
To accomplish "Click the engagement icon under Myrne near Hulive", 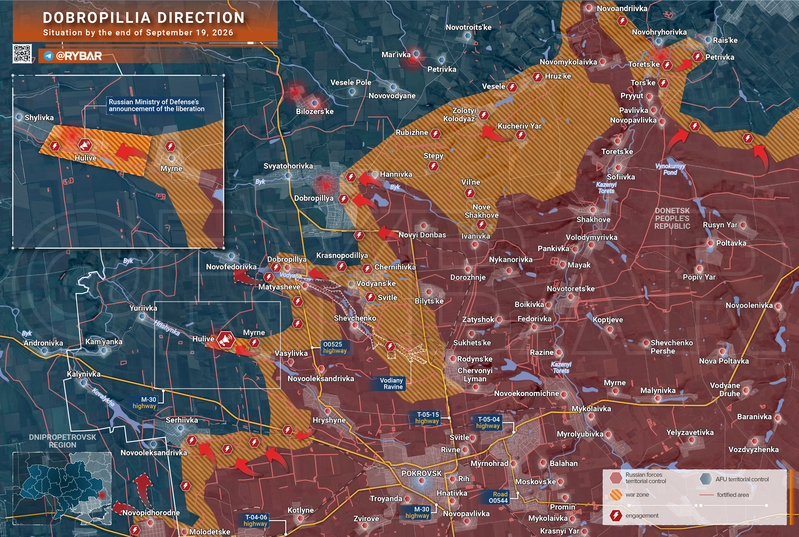I will [x=254, y=343].
